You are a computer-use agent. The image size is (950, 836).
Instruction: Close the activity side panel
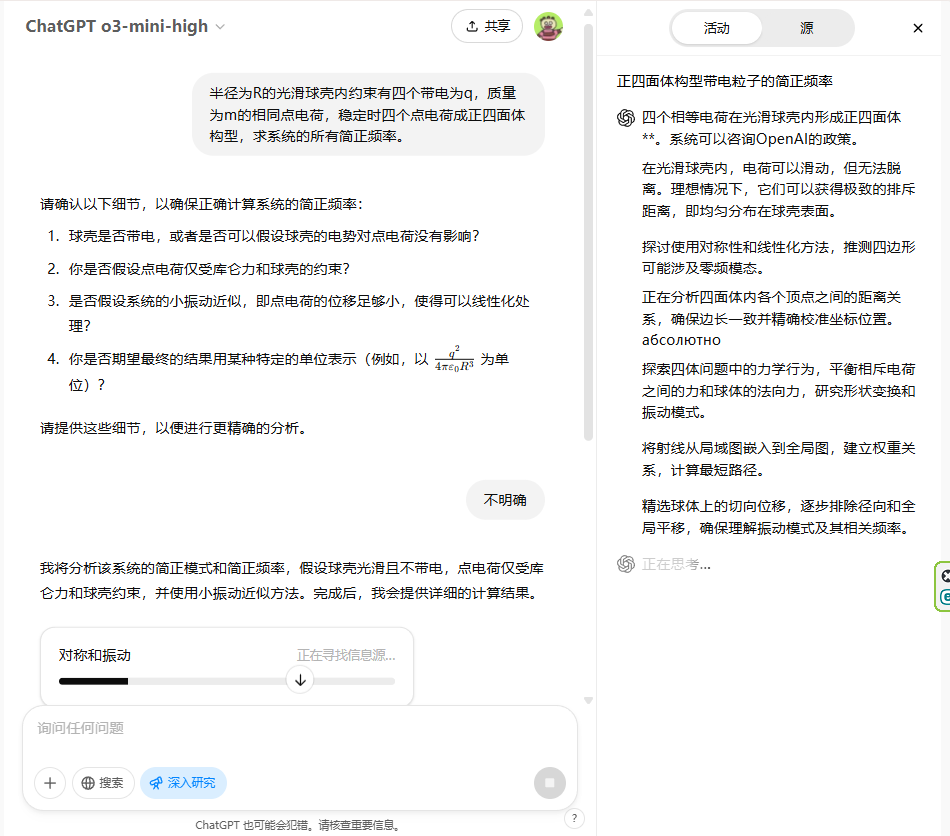coord(918,28)
